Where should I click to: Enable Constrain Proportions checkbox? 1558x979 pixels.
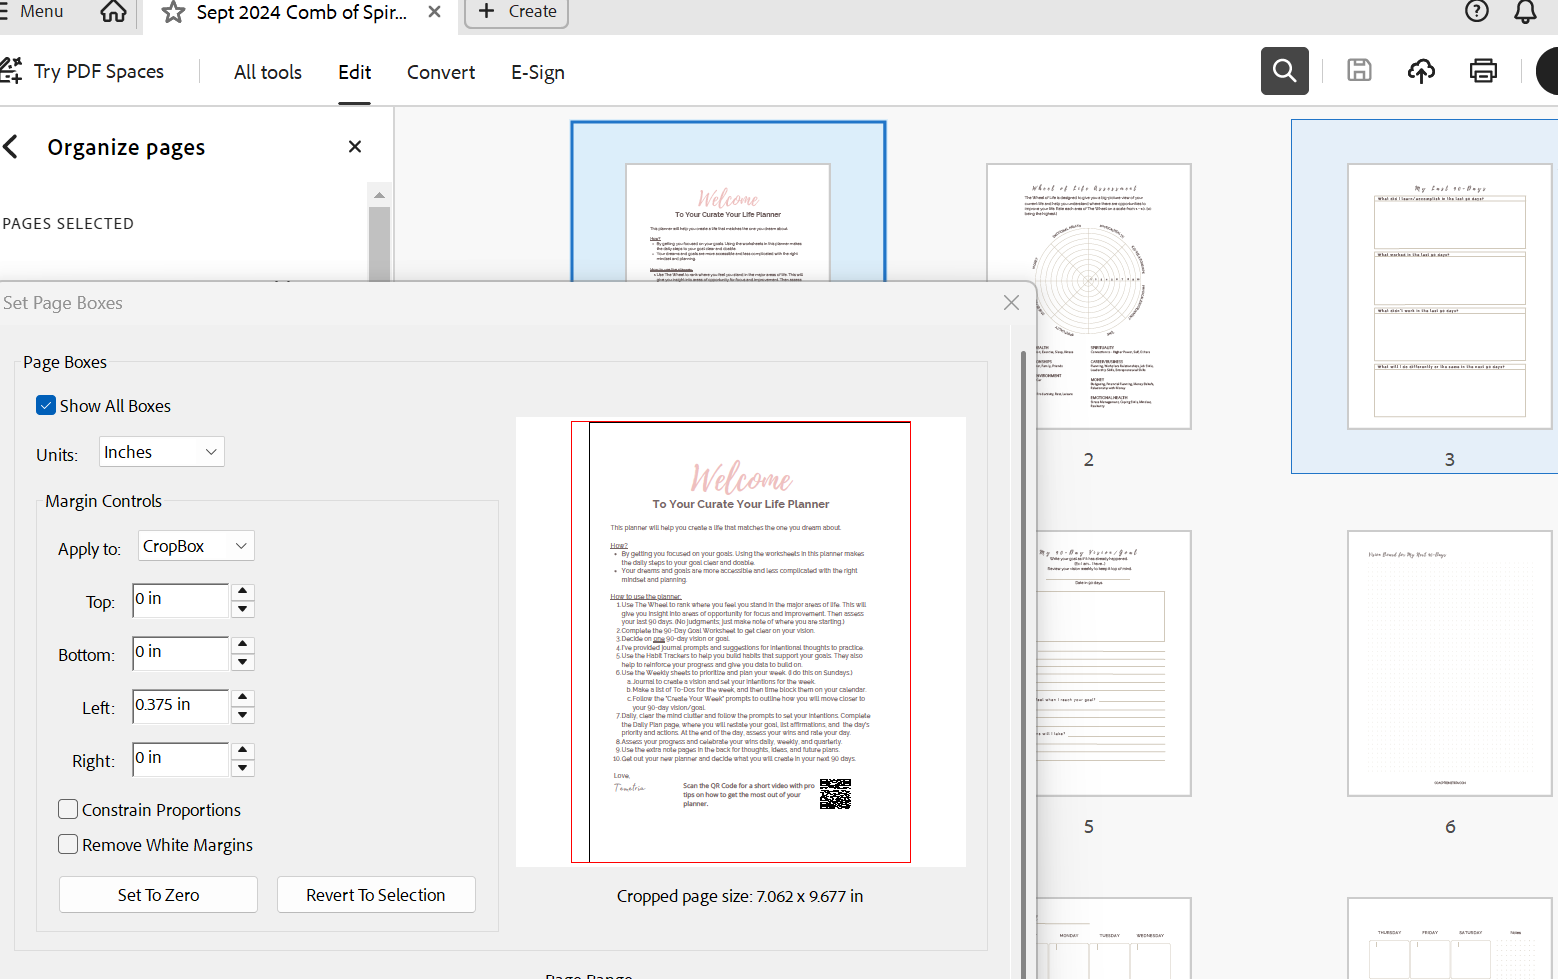click(68, 809)
